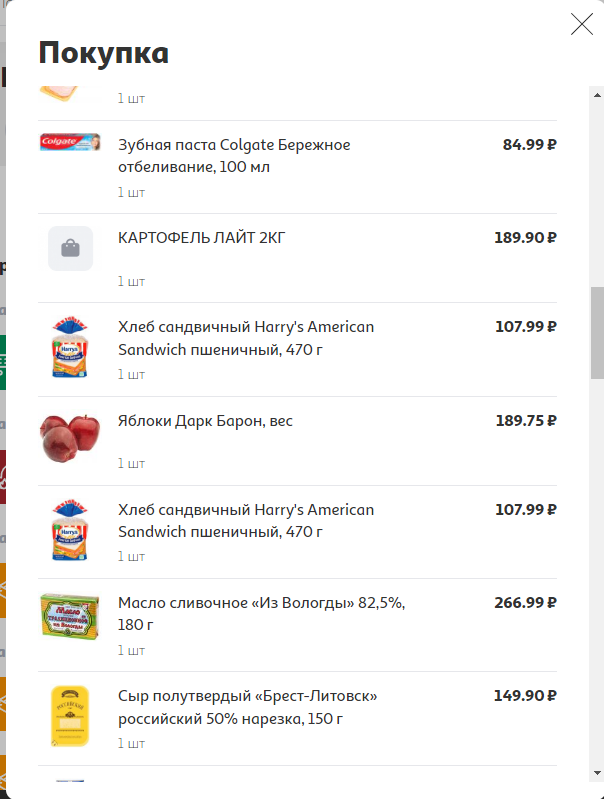Click the Брест-Литовск cheese package image
Viewport: 604px width, 799px height.
click(70, 716)
